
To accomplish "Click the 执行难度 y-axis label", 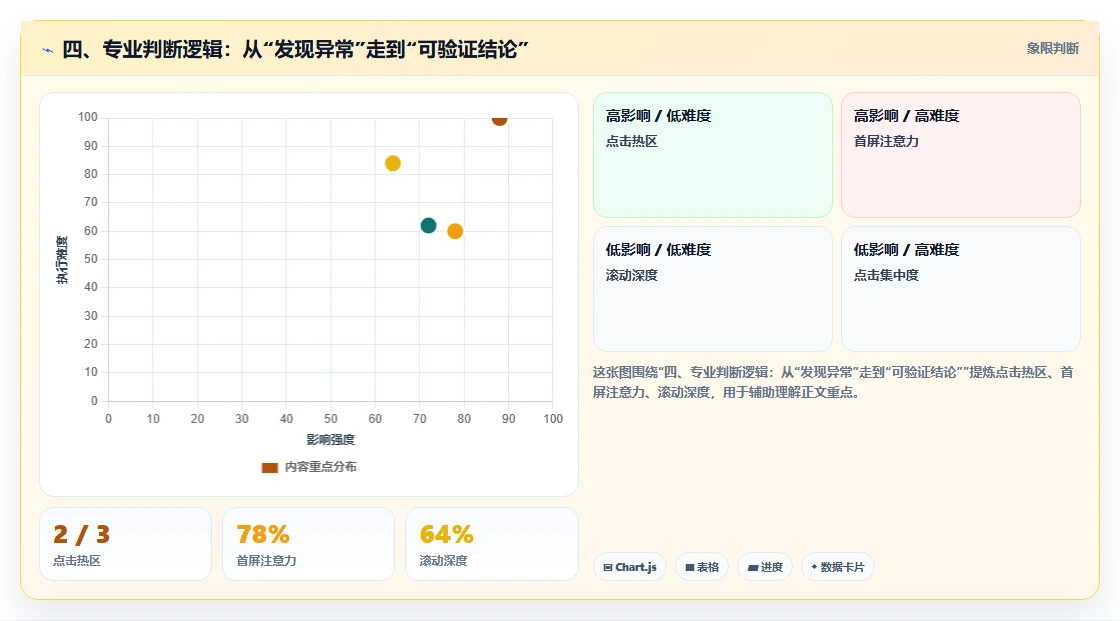I will pos(62,260).
